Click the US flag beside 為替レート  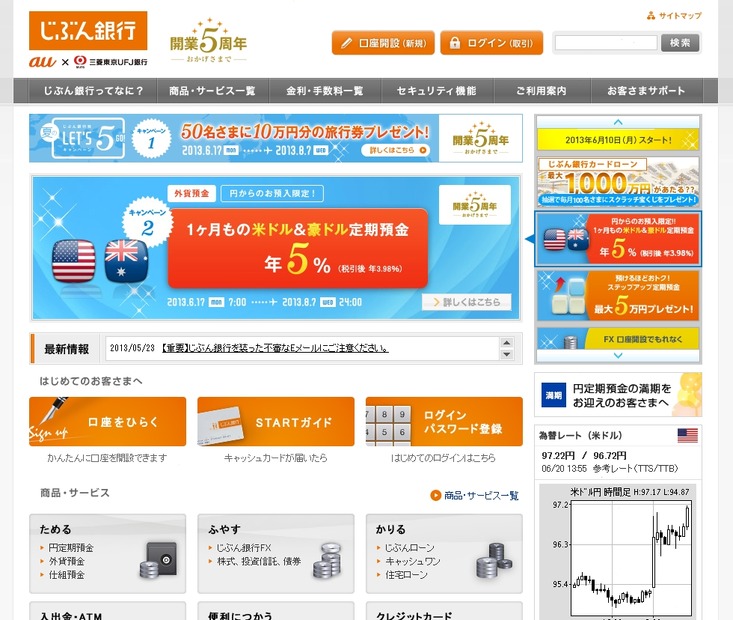687,435
